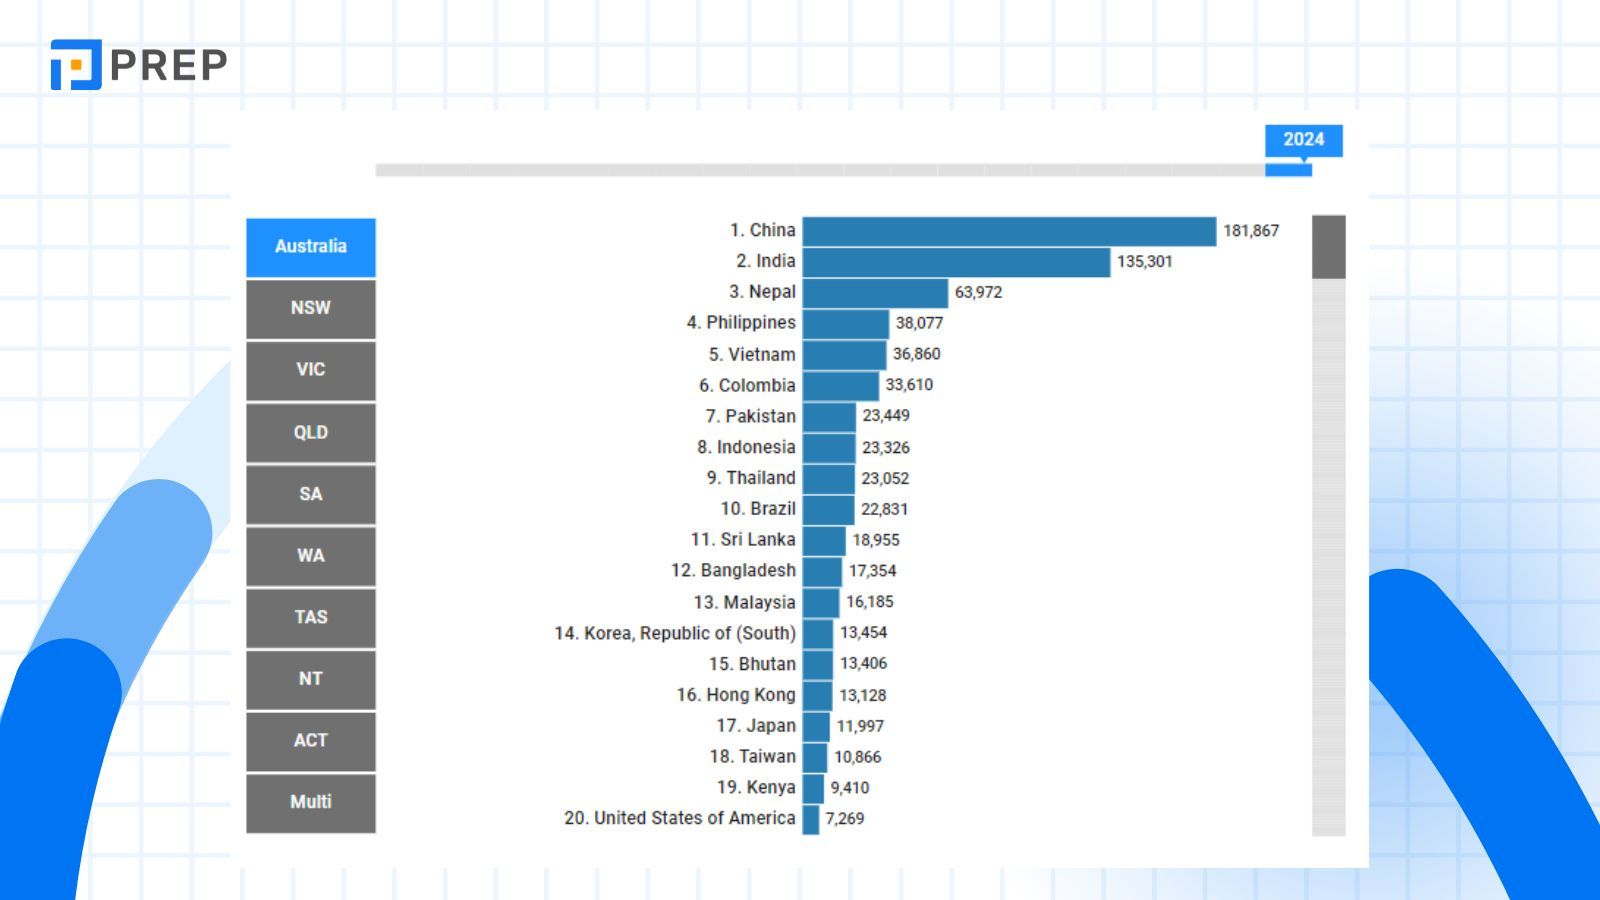
Task: Click the value 23,326
Action: click(886, 448)
